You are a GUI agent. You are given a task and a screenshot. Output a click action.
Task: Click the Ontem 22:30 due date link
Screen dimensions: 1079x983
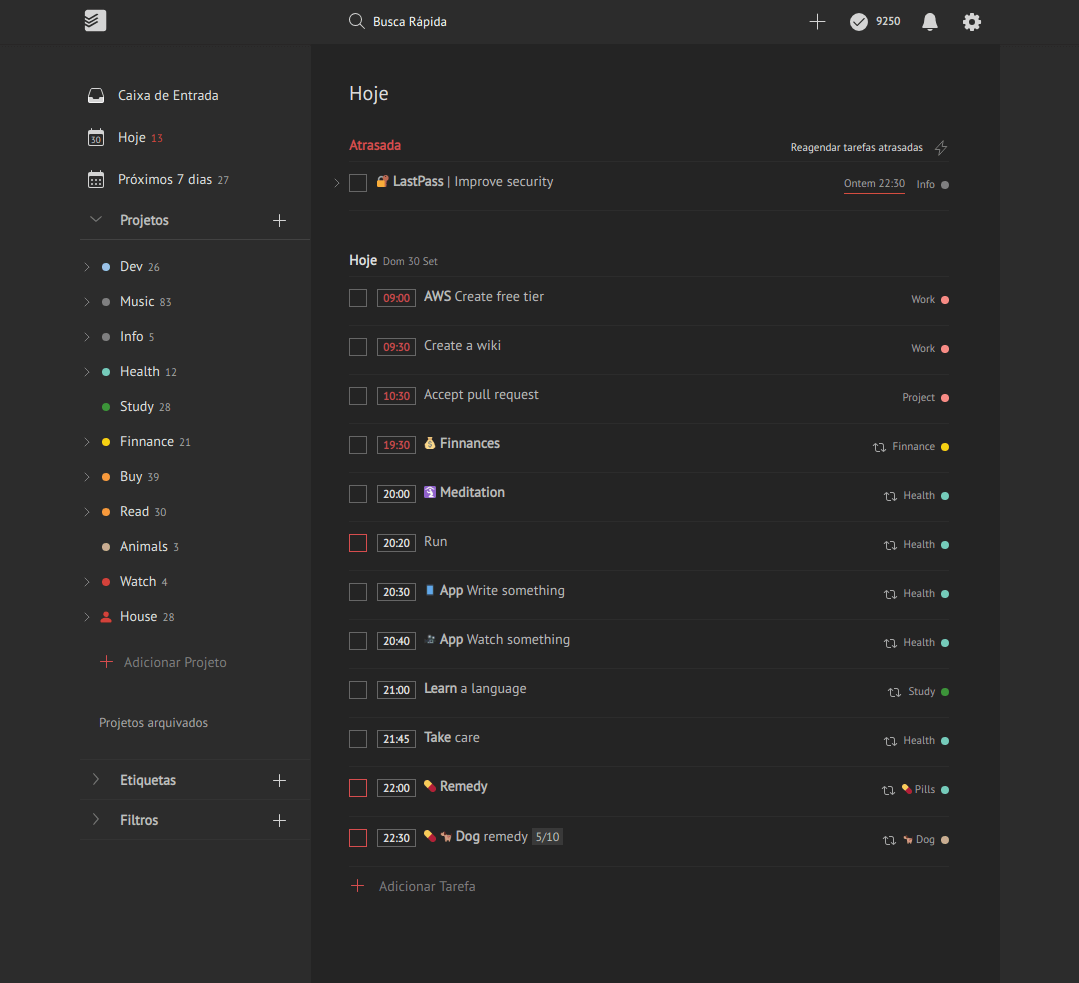click(873, 184)
